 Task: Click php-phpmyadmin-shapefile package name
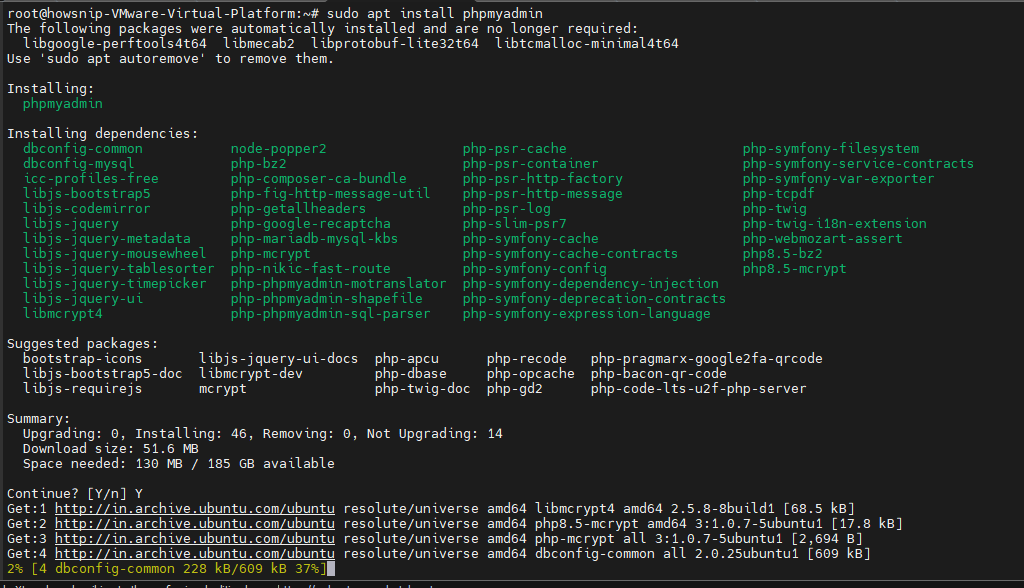coord(327,299)
